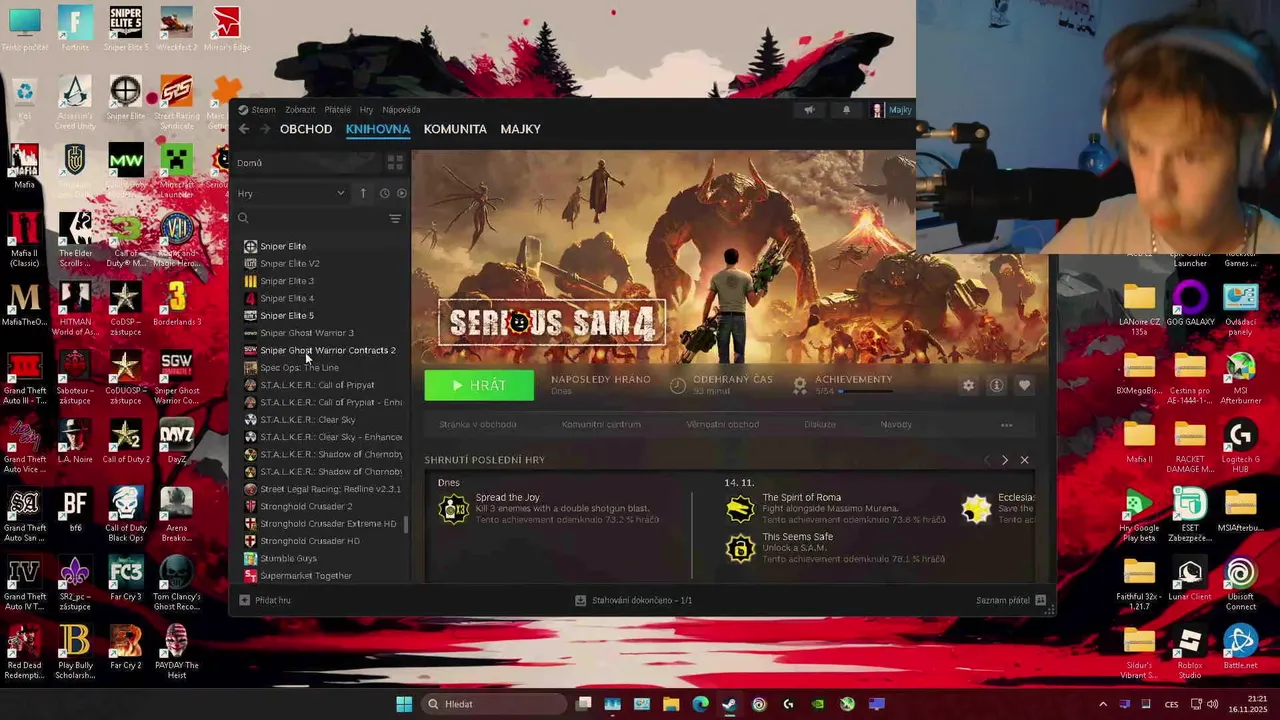Select Sniper Elite V2 in game list
Screen dimensions: 1280x720
coord(290,264)
